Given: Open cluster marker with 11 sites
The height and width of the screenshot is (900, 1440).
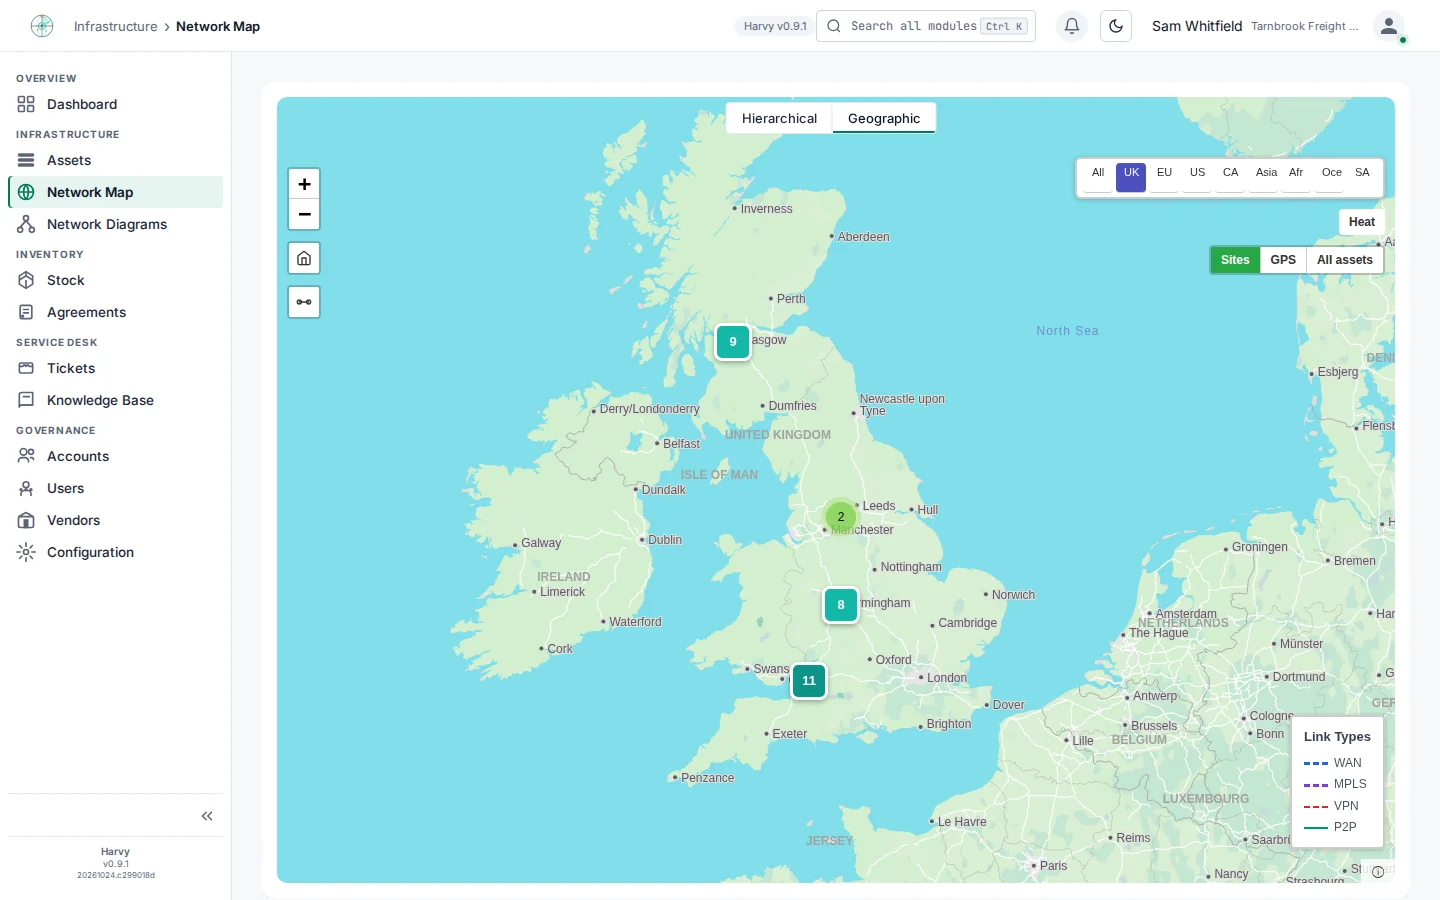Looking at the screenshot, I should [x=809, y=681].
